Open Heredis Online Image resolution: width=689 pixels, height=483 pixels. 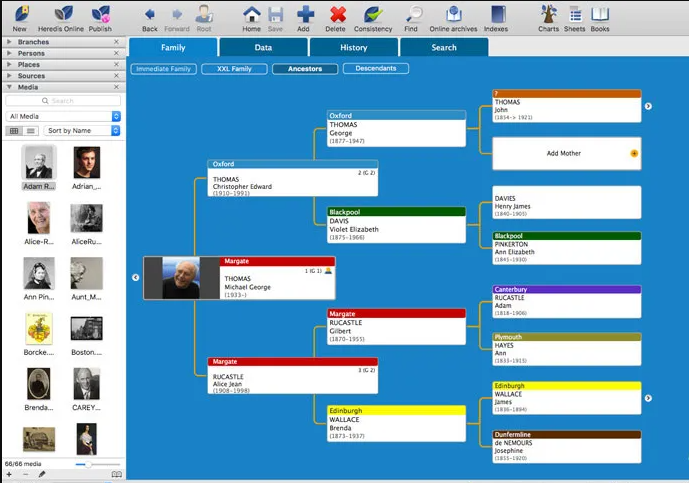[63, 14]
